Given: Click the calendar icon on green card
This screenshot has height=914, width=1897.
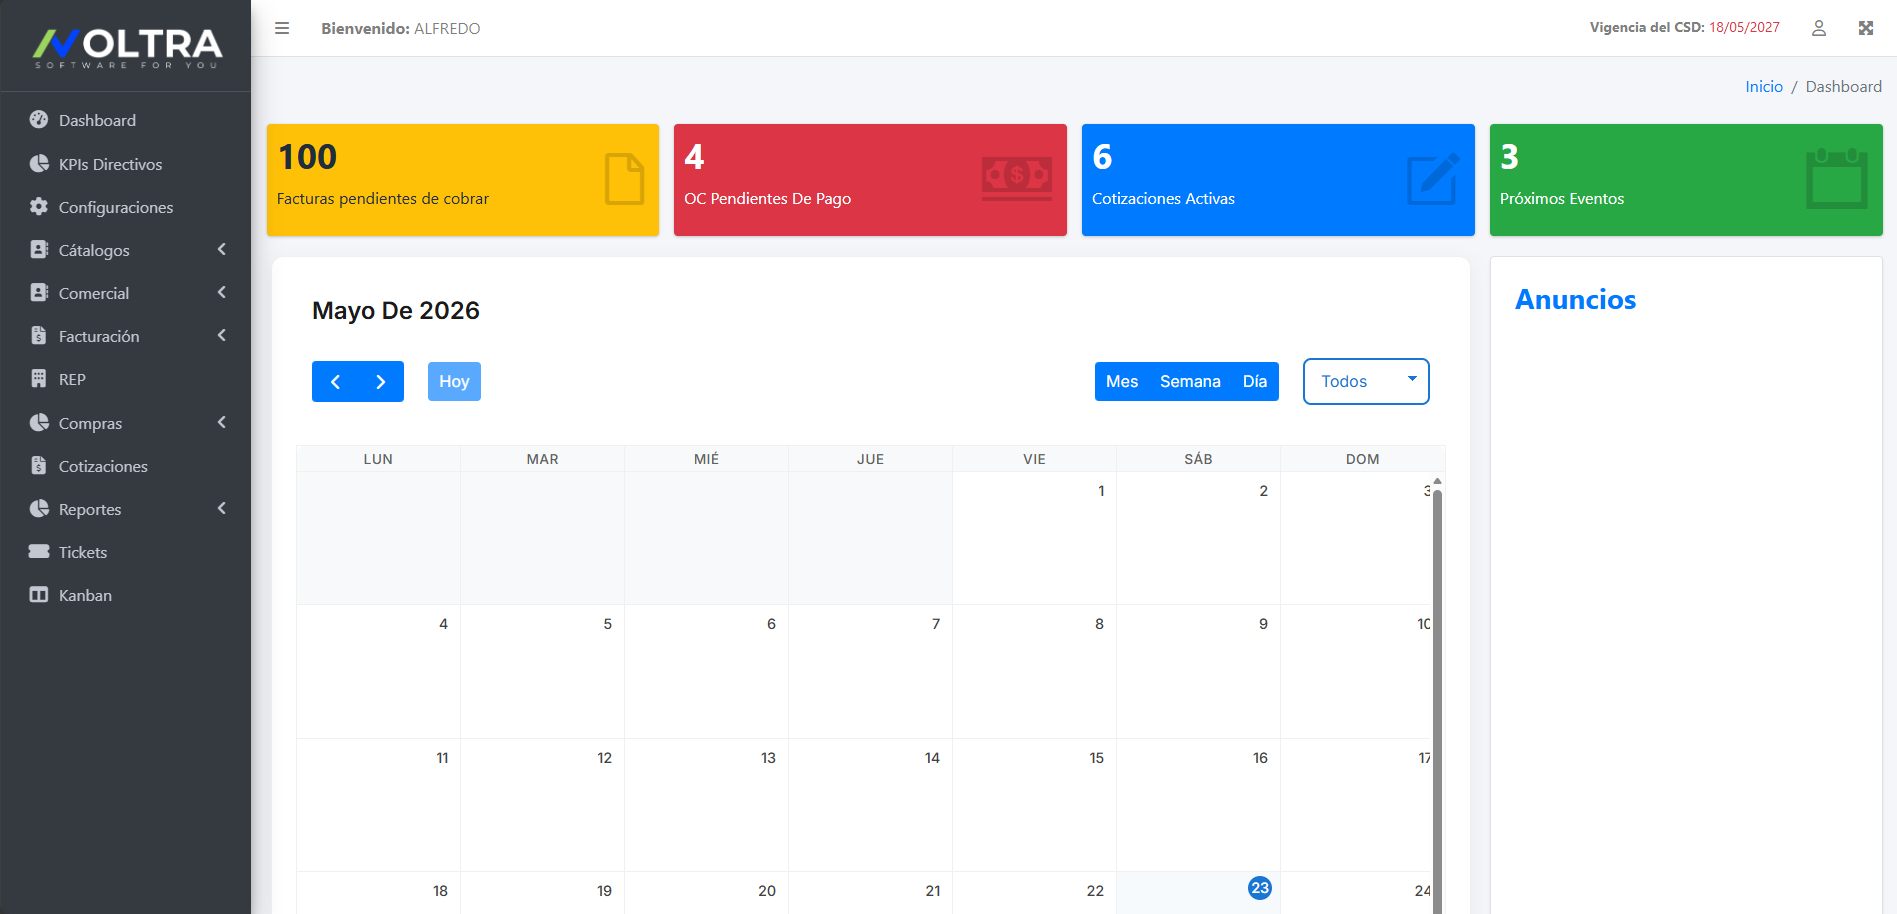Looking at the screenshot, I should [1837, 178].
